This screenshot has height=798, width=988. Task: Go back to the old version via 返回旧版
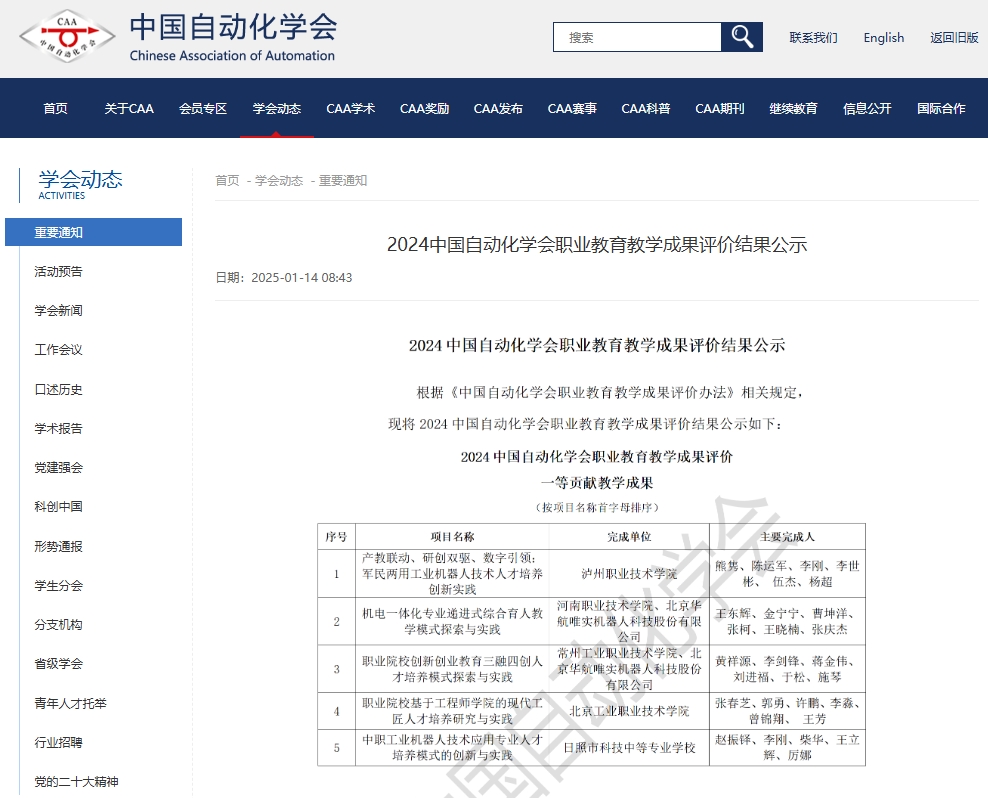(x=954, y=38)
